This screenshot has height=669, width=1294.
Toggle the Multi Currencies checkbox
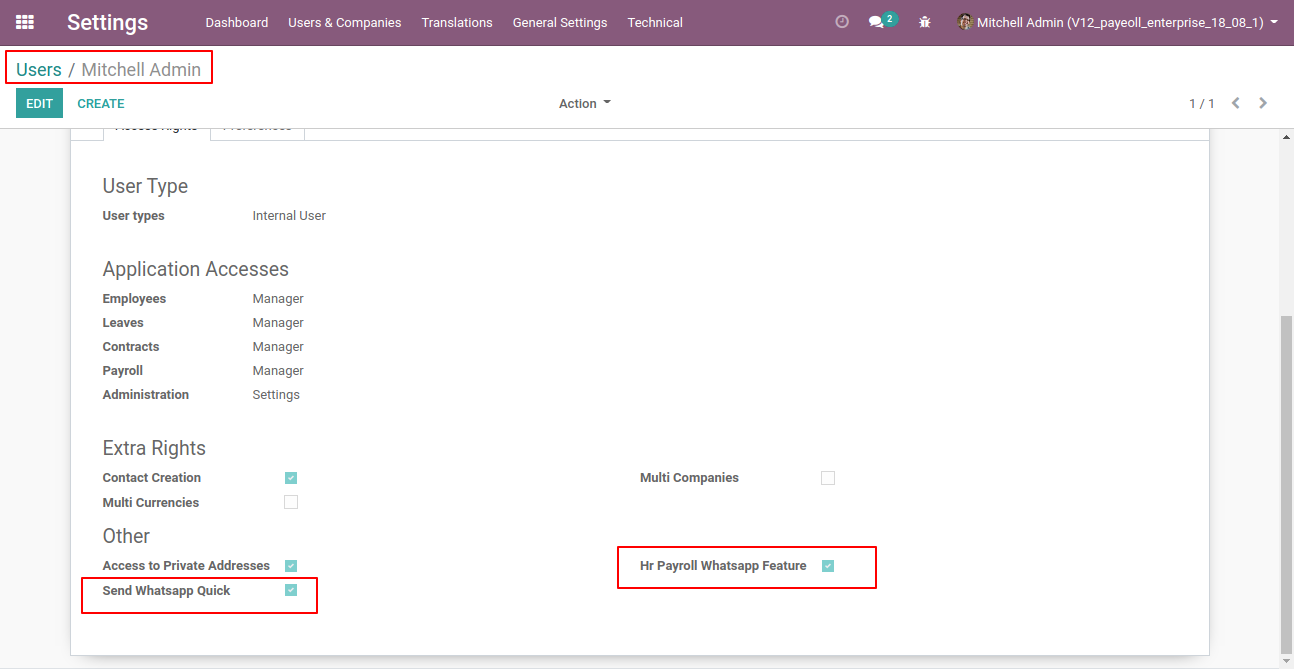(x=291, y=502)
